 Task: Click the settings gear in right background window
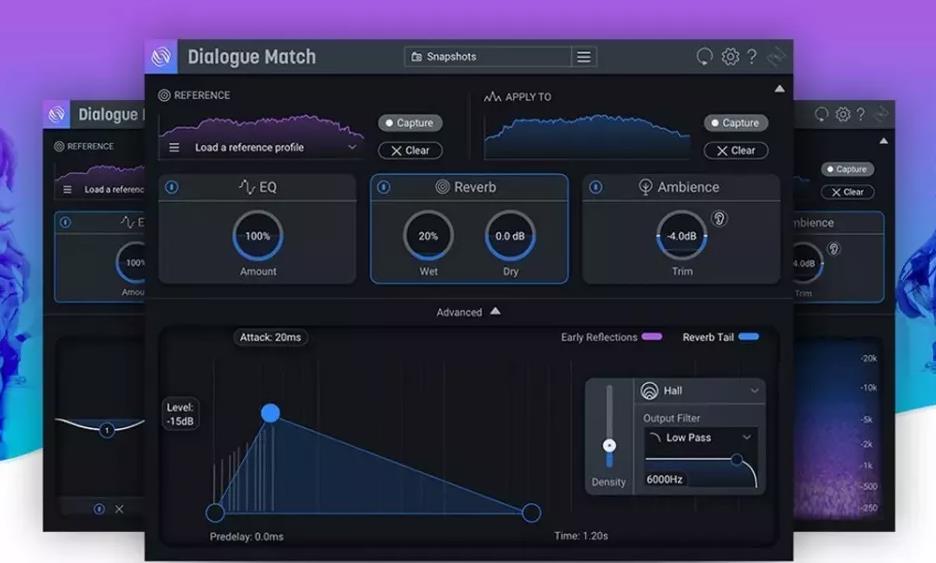point(843,114)
